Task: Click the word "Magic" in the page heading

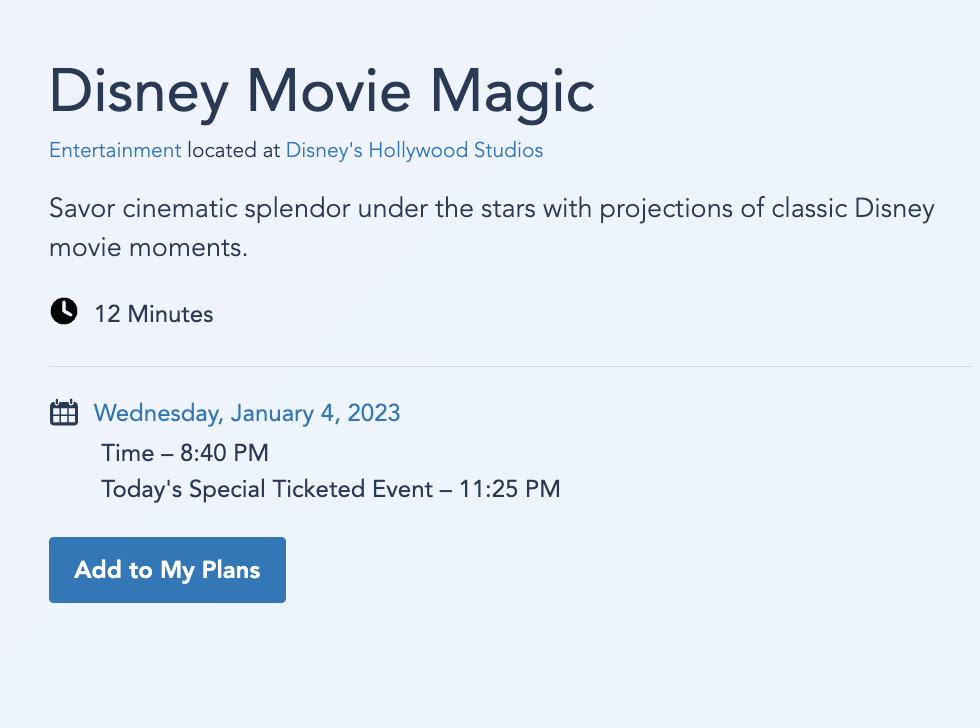Action: [x=512, y=91]
